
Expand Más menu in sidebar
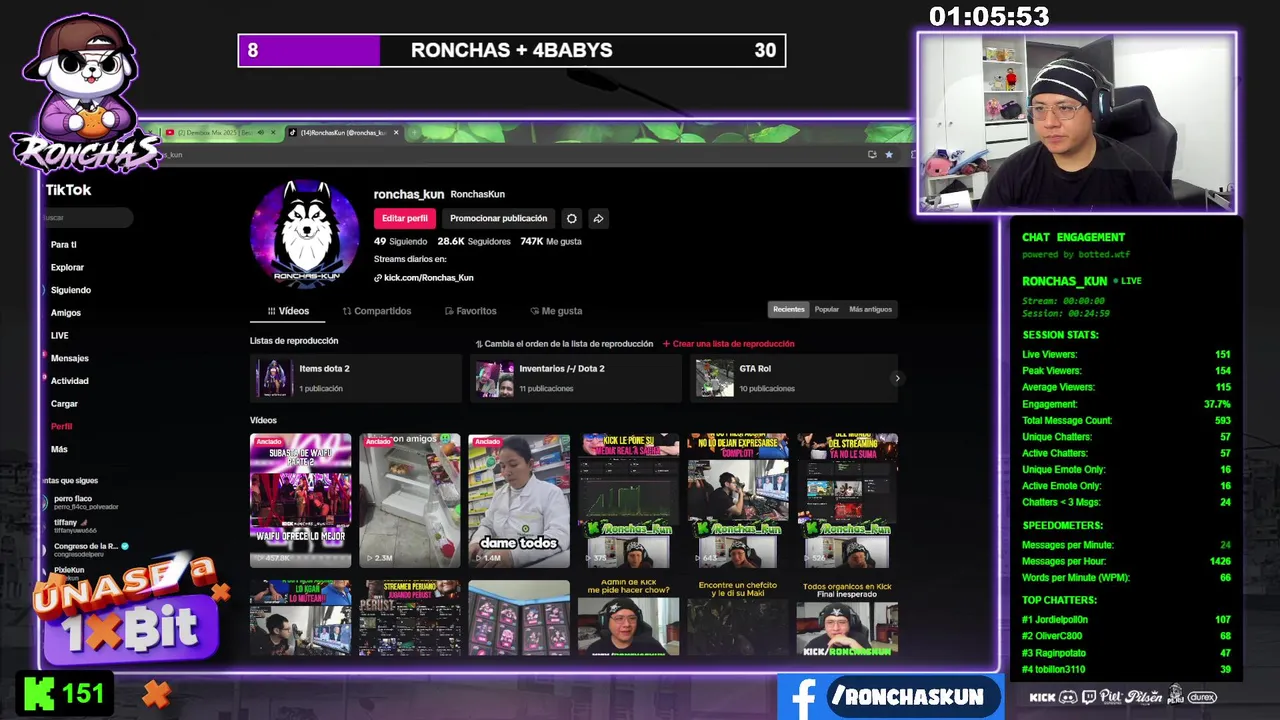point(59,450)
